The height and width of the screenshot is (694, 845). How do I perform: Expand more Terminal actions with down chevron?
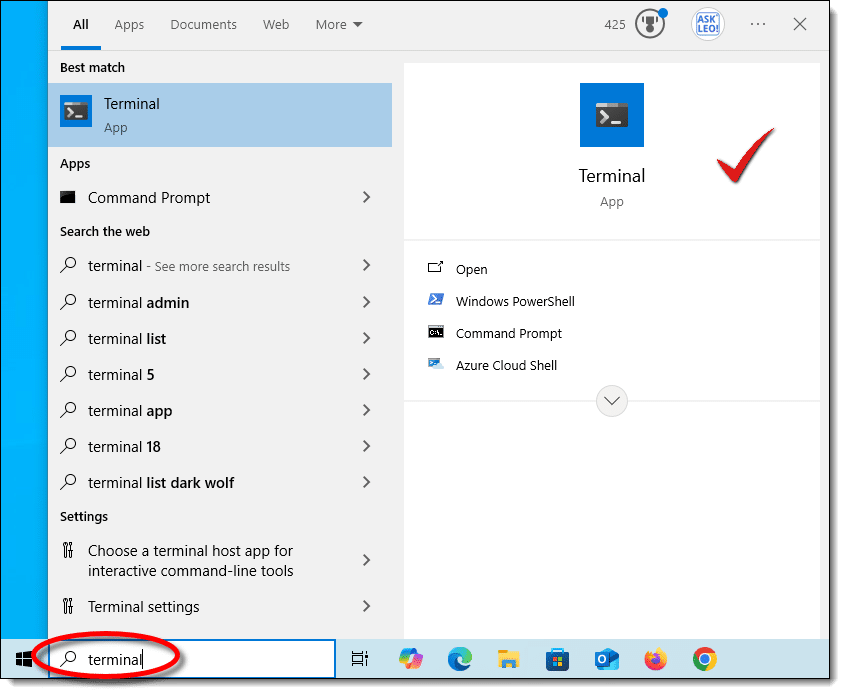coord(611,401)
